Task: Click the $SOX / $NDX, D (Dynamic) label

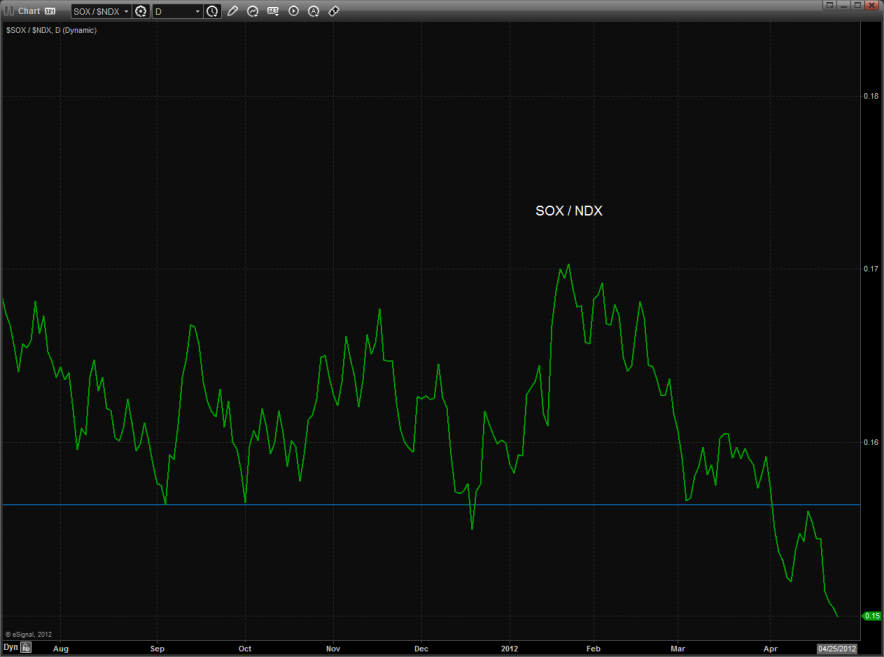Action: point(51,30)
